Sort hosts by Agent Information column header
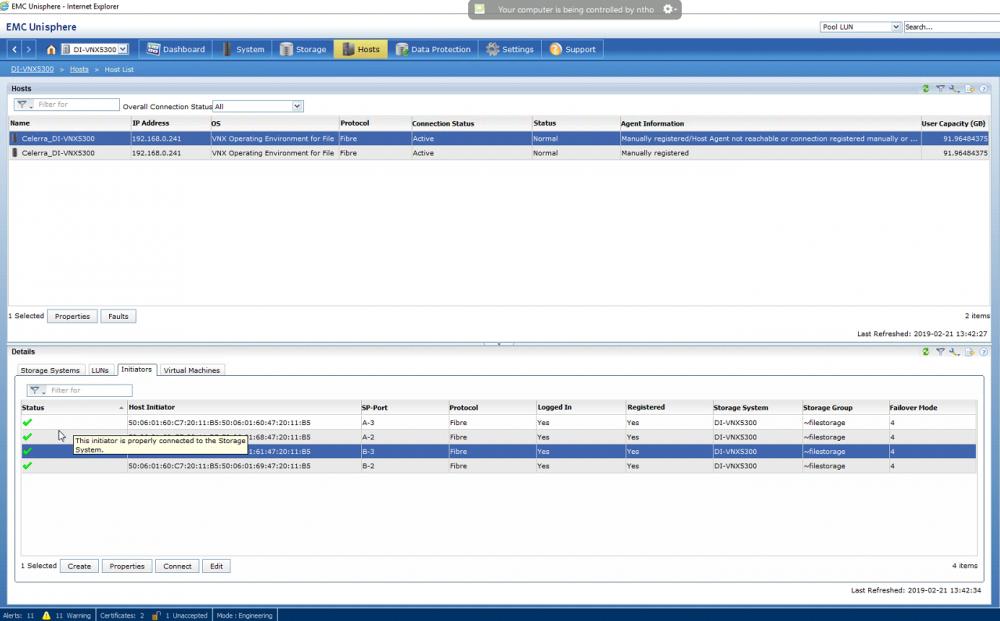Screen dimensions: 1000x621 click(x=769, y=123)
